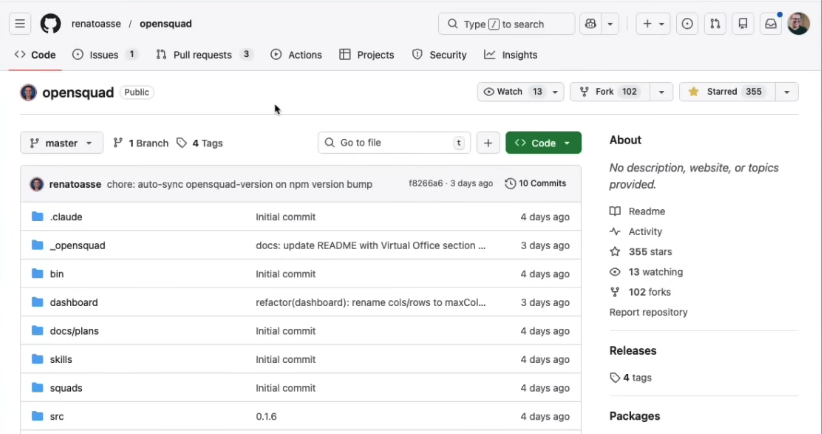Switch to the Security tab

pyautogui.click(x=439, y=55)
